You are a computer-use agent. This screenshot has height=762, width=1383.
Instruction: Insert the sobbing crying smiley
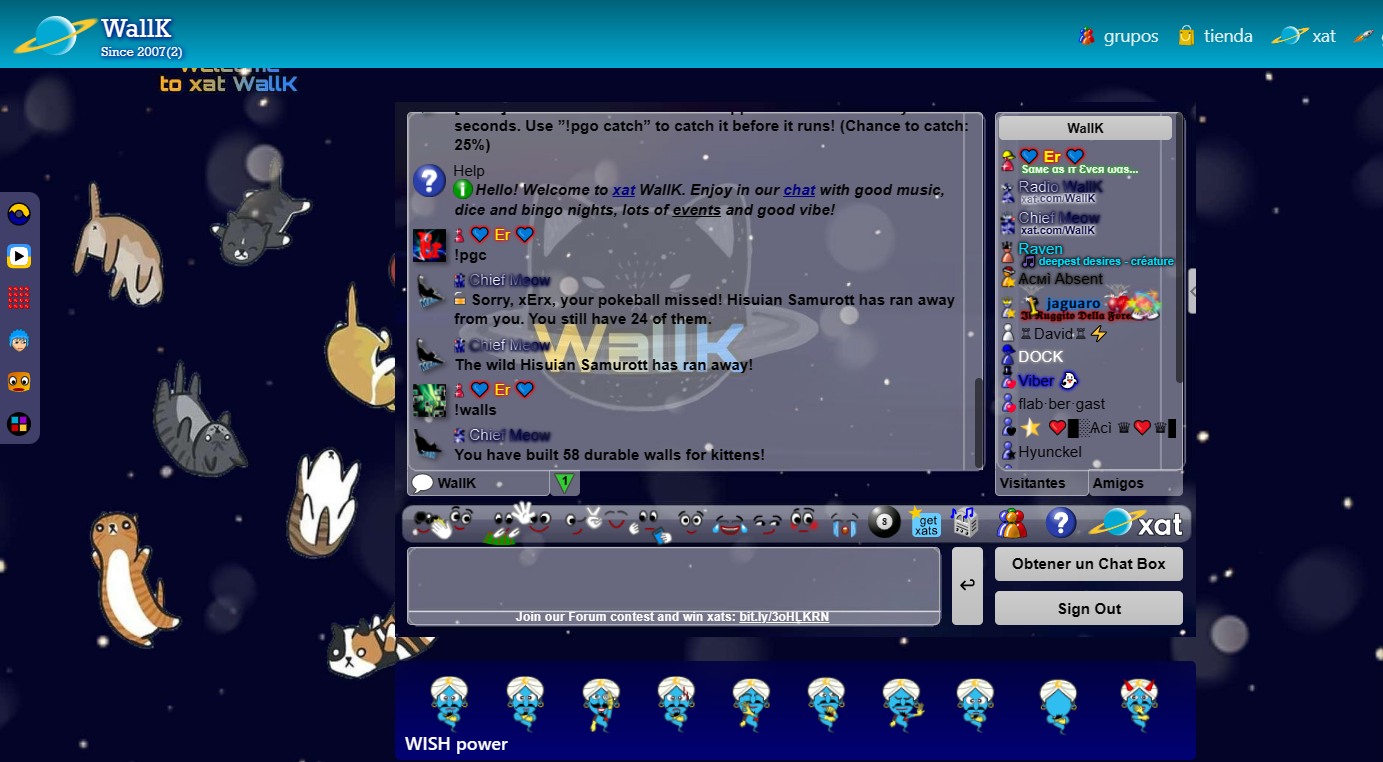844,523
